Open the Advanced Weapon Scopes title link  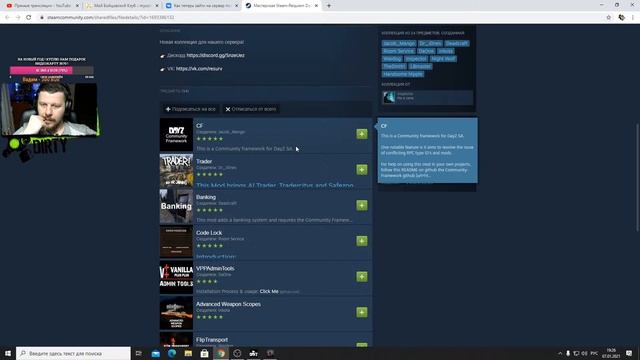(x=228, y=304)
